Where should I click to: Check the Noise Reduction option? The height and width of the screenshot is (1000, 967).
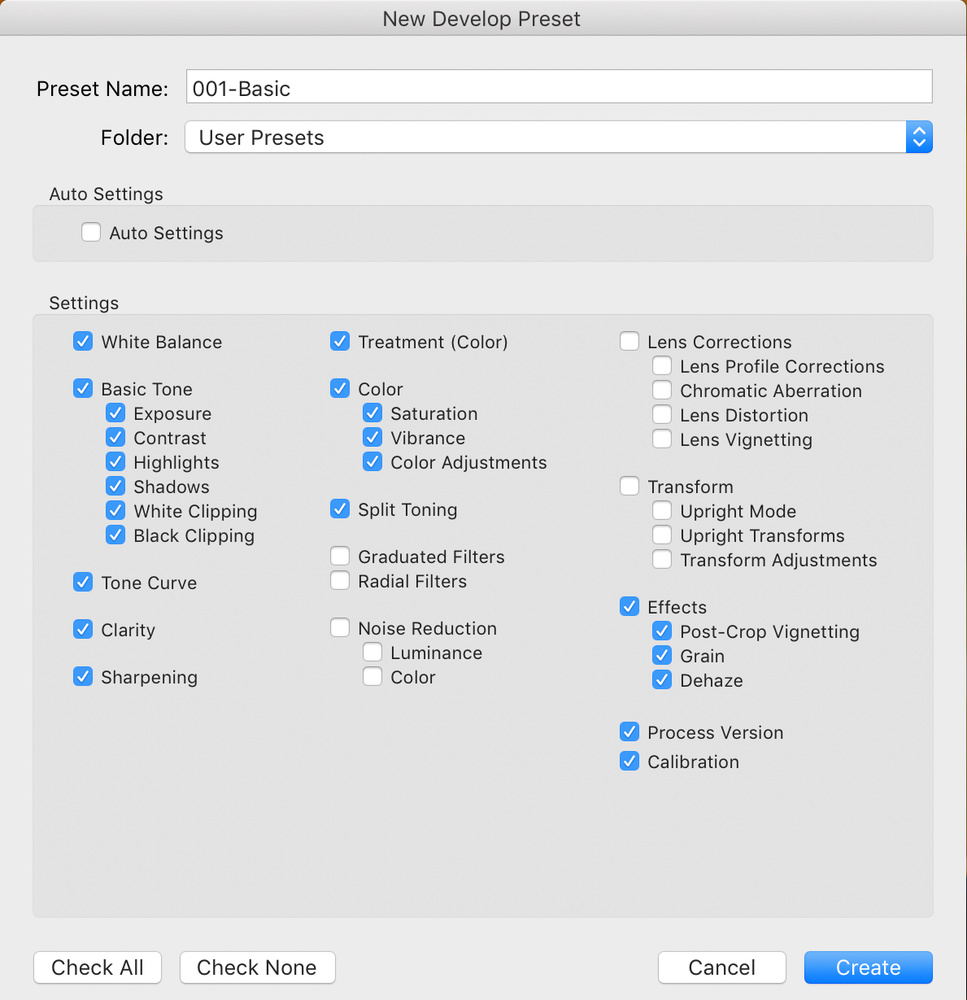click(x=340, y=628)
